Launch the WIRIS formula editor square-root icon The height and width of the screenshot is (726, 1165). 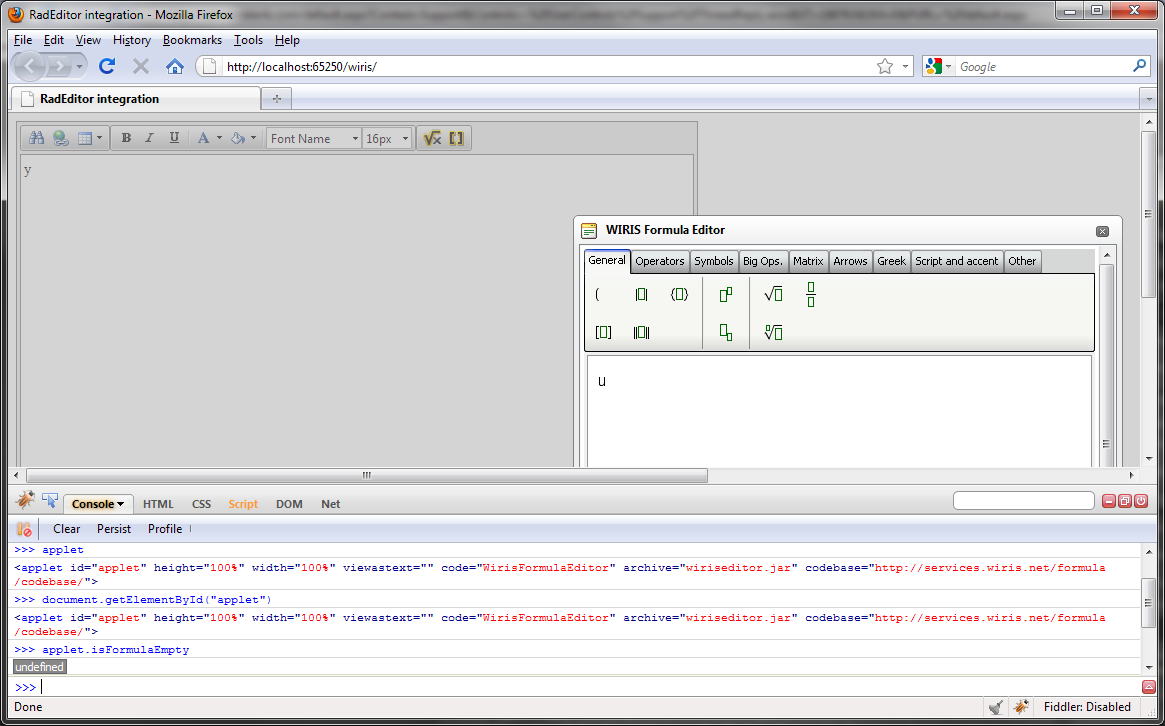[x=432, y=138]
